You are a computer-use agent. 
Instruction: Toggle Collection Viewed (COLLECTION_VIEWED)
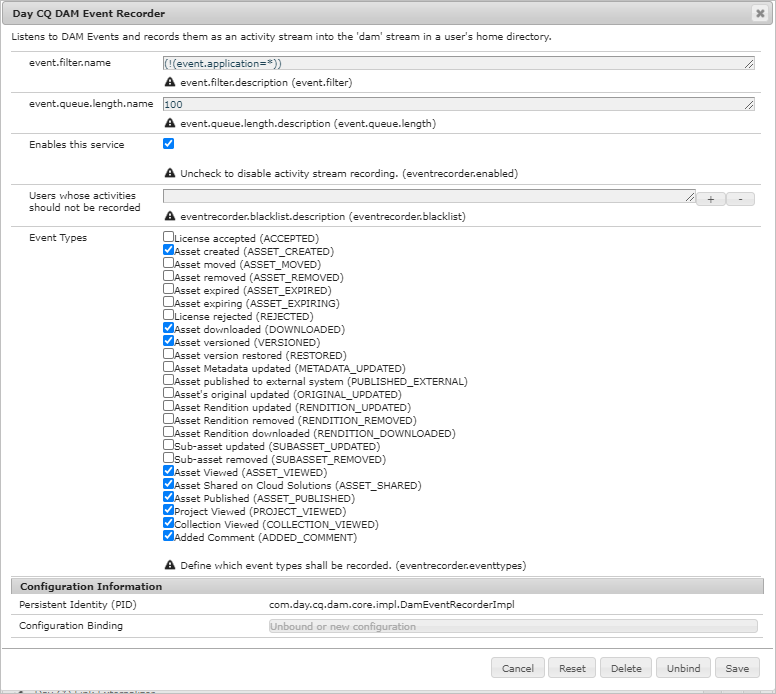pos(168,523)
